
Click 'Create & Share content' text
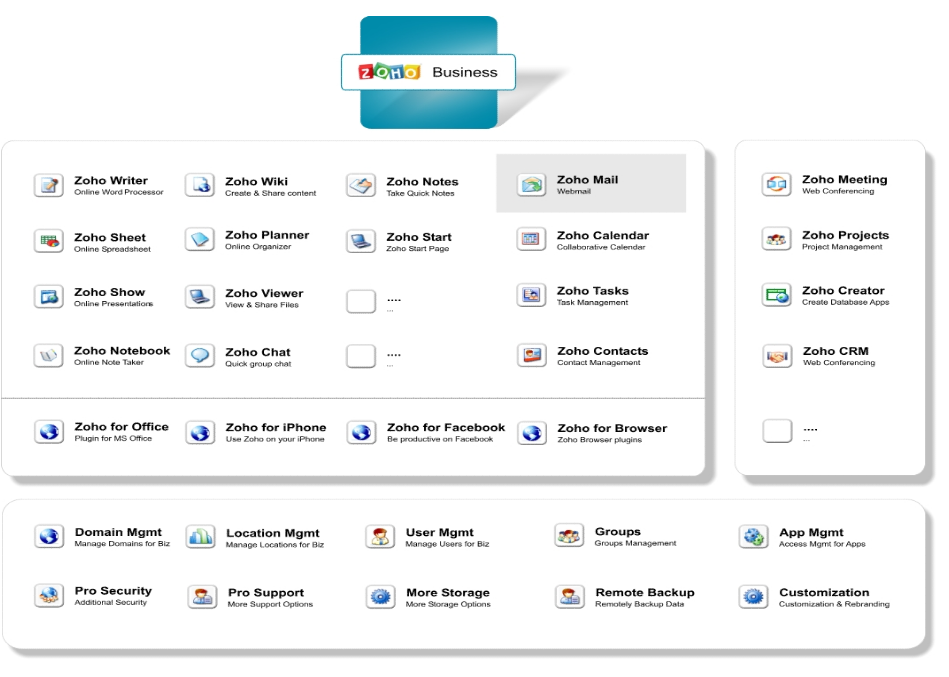(271, 194)
